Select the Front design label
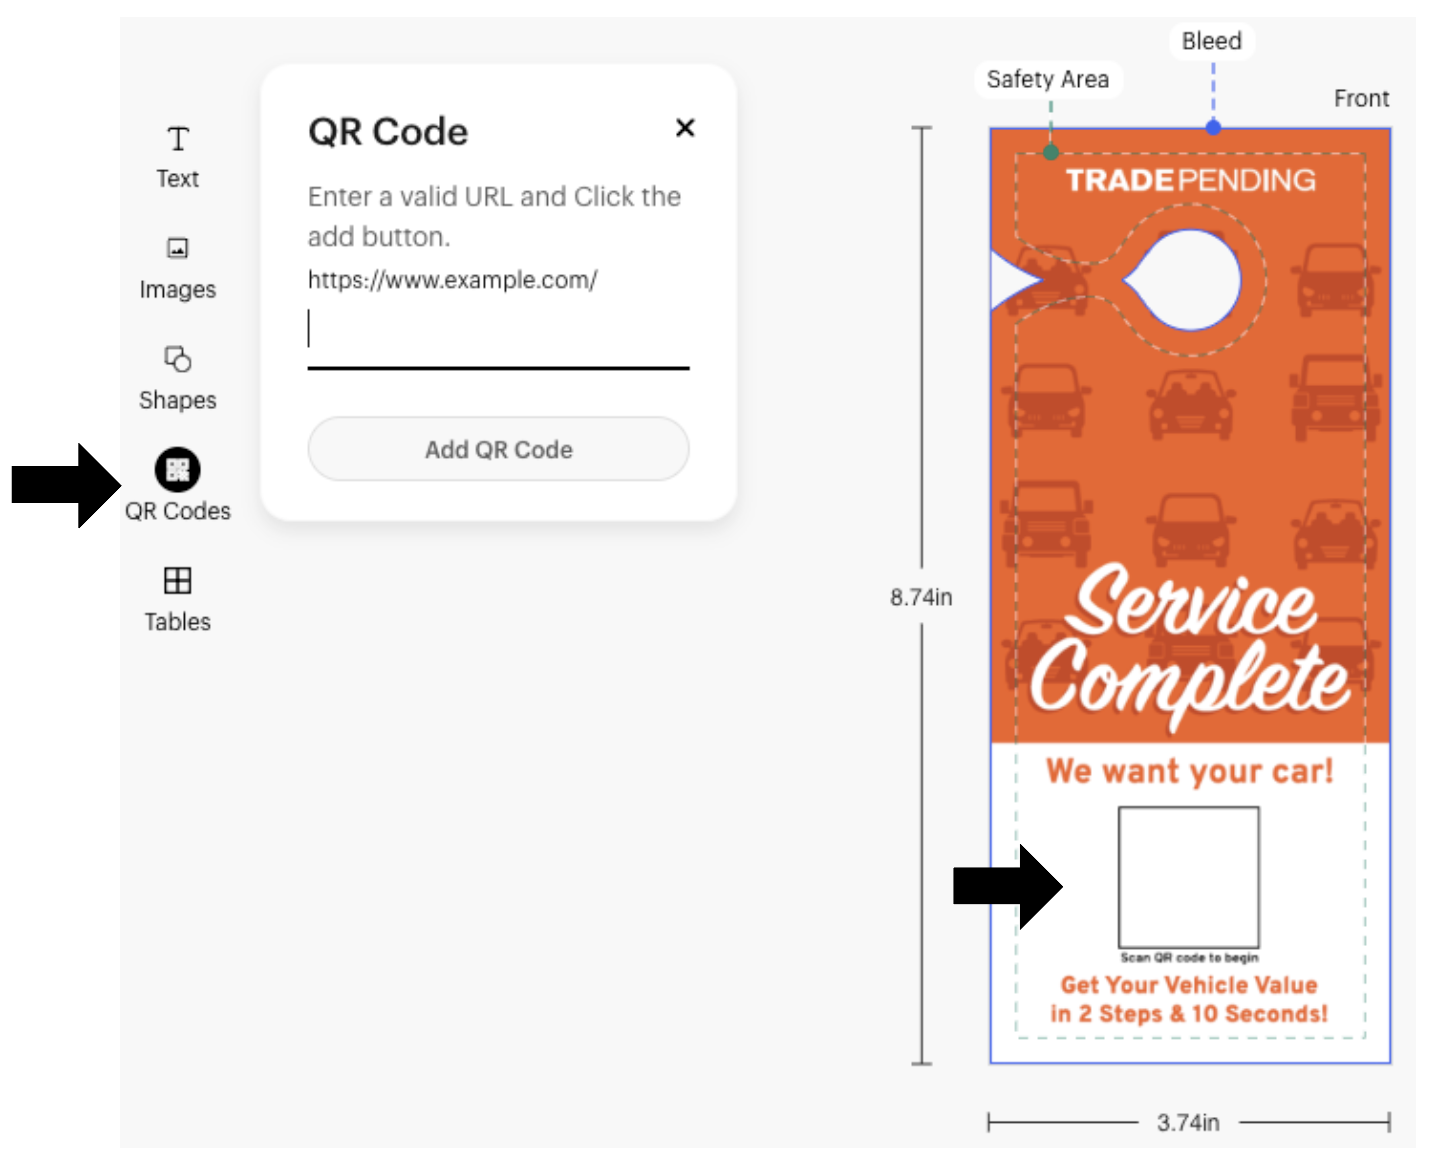 pyautogui.click(x=1362, y=97)
